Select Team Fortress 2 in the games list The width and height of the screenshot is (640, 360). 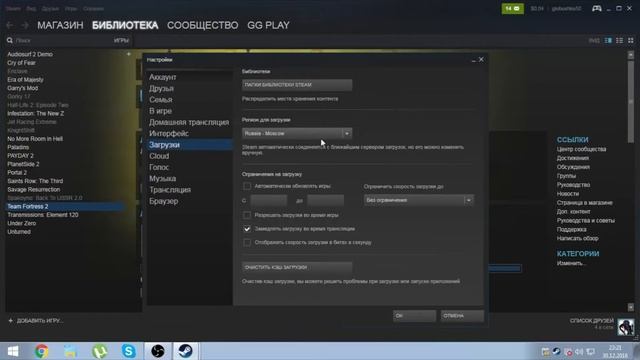click(65, 207)
